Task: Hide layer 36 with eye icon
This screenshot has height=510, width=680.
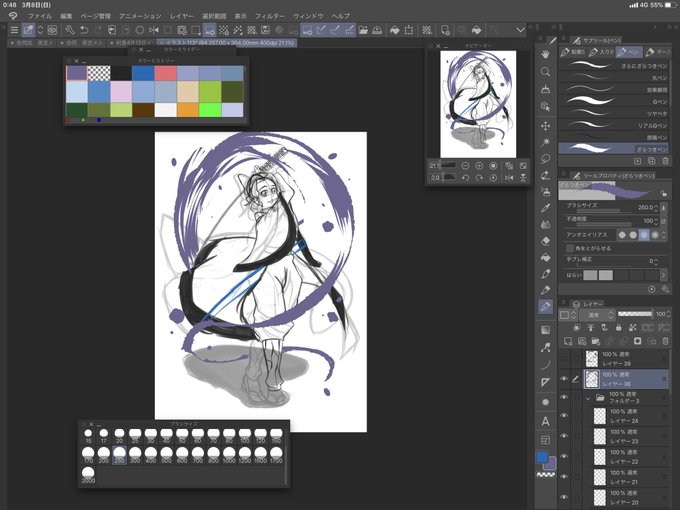Action: [x=564, y=379]
